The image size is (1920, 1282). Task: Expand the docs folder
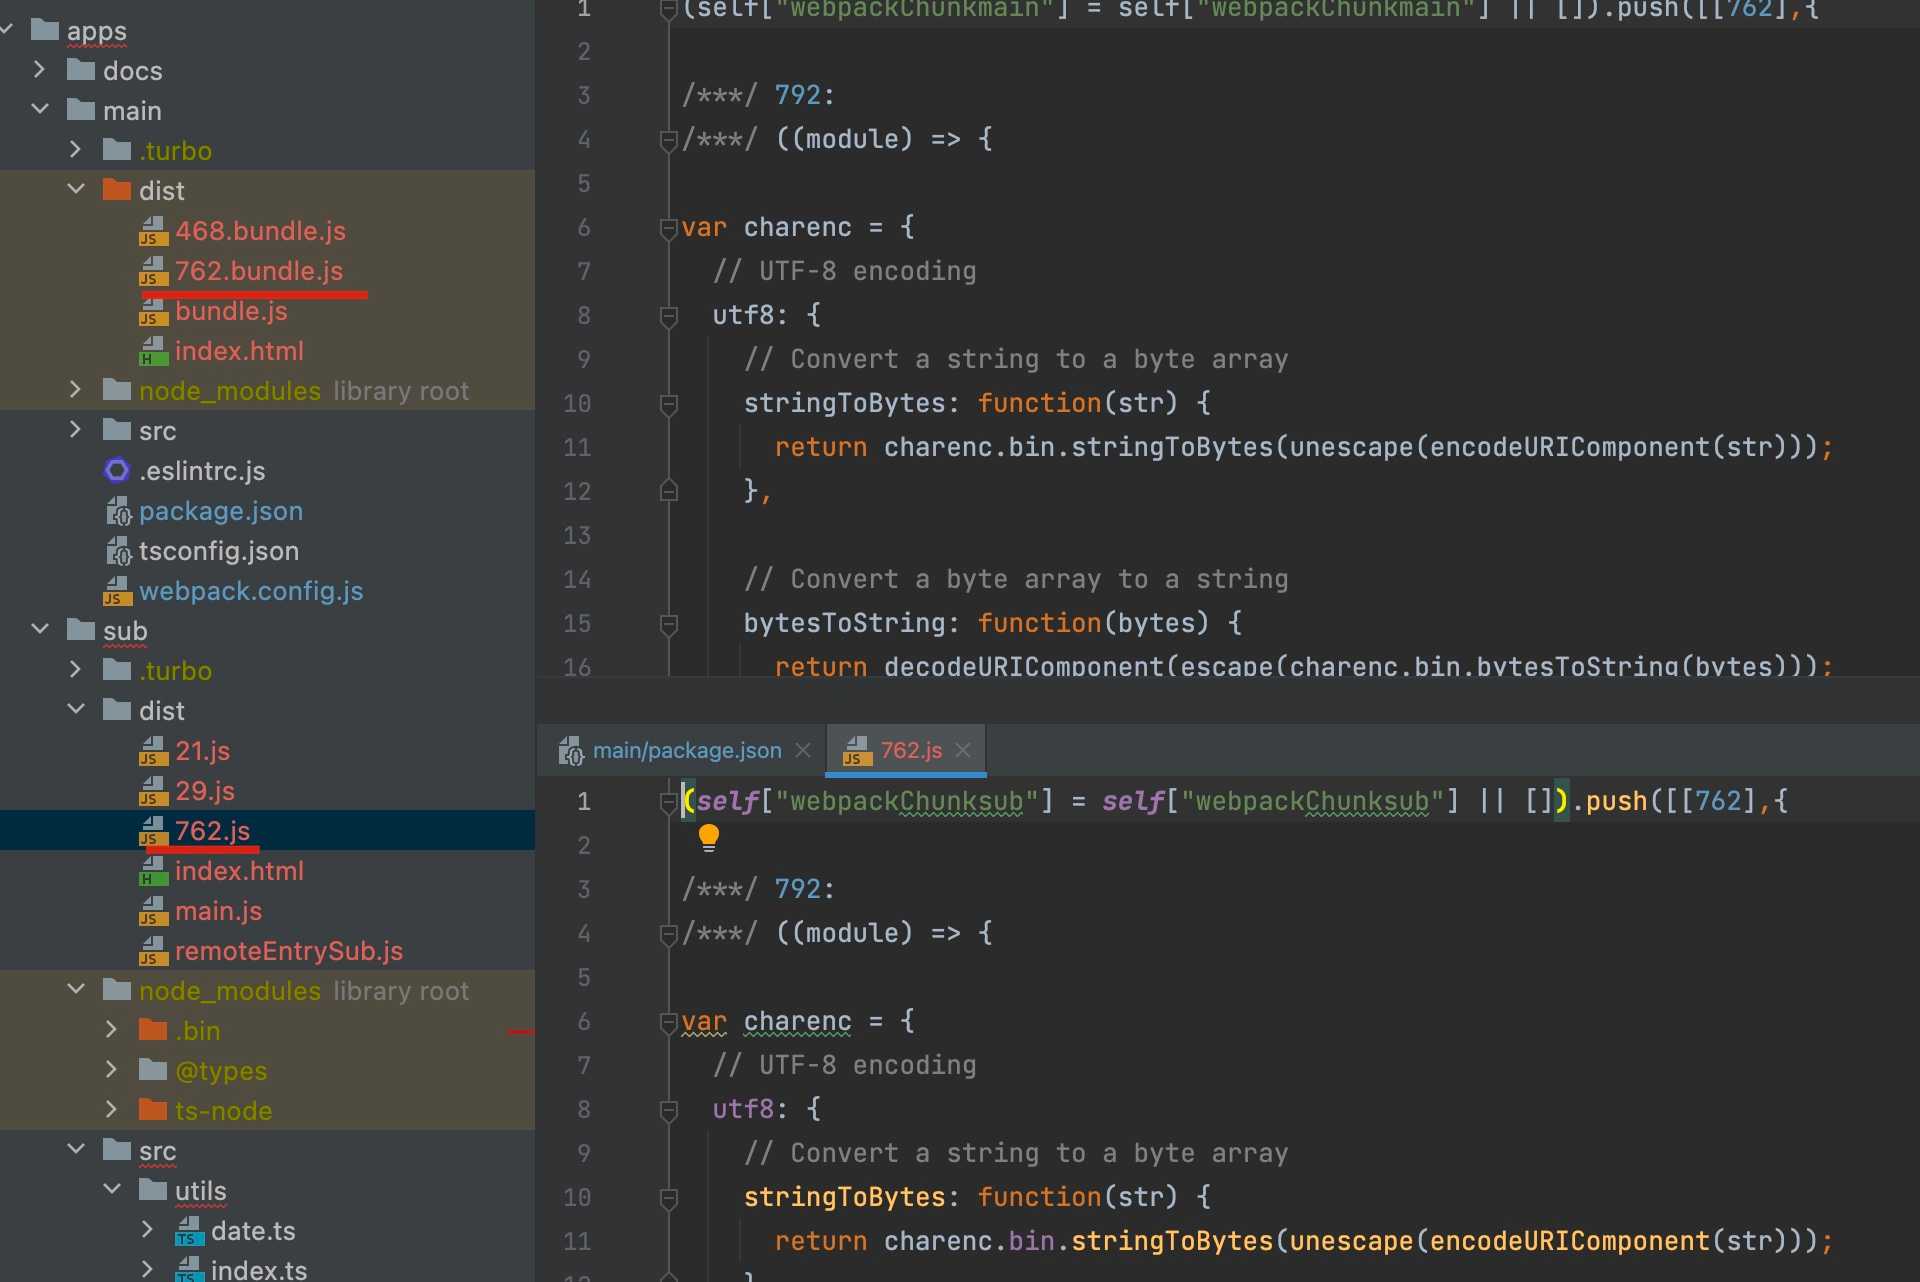tap(39, 70)
